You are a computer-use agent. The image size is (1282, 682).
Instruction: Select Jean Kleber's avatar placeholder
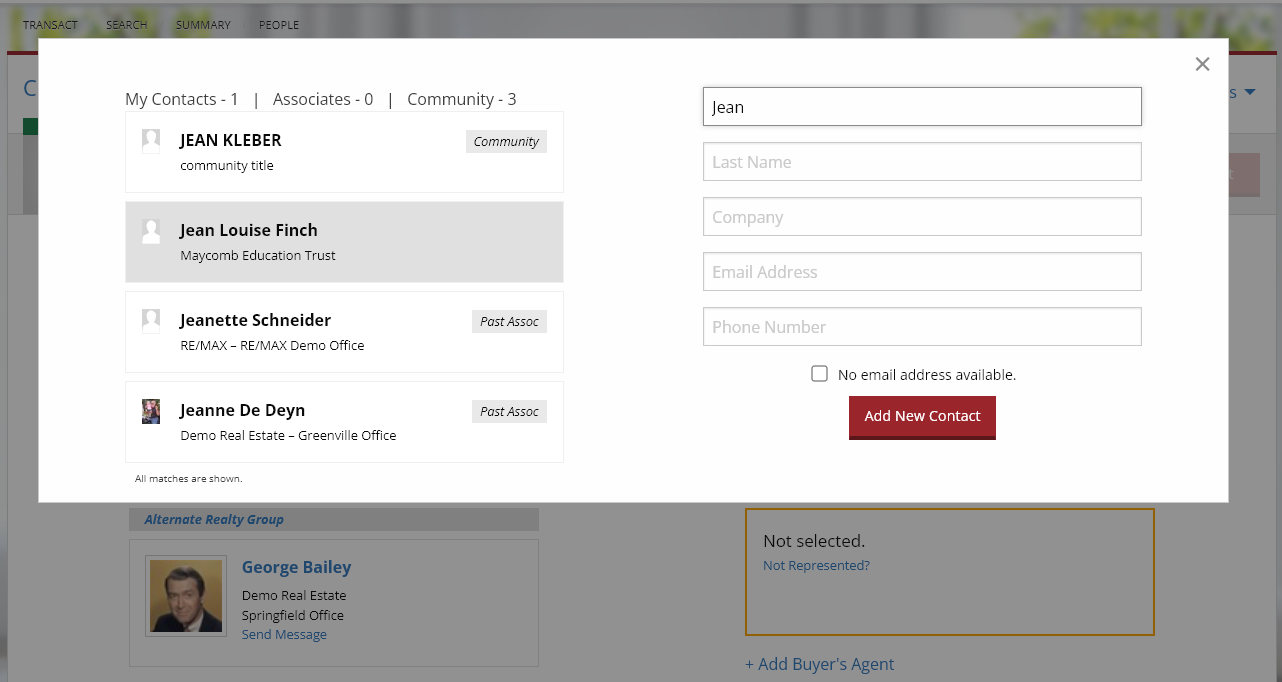click(x=151, y=139)
